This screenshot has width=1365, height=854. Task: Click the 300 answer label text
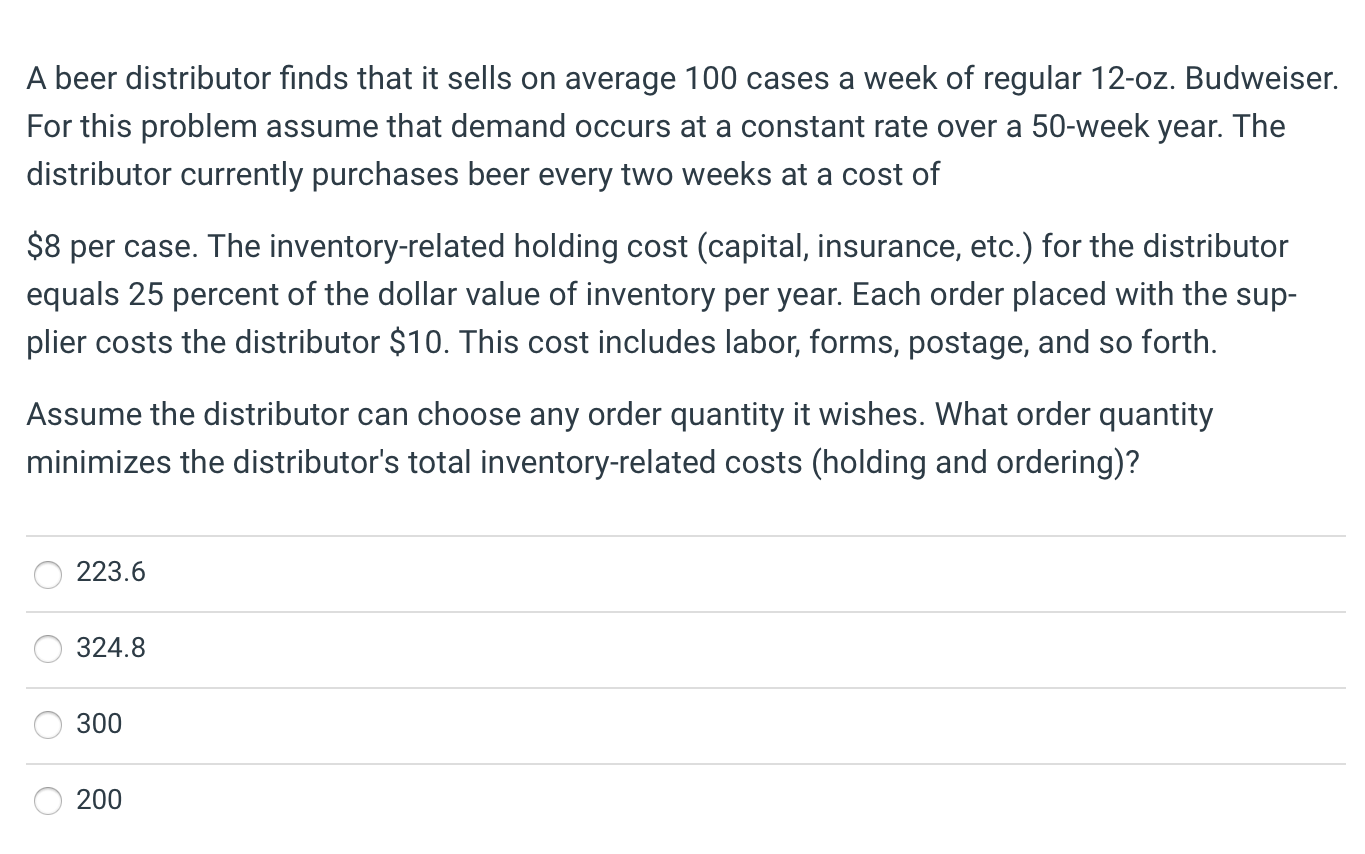click(99, 724)
